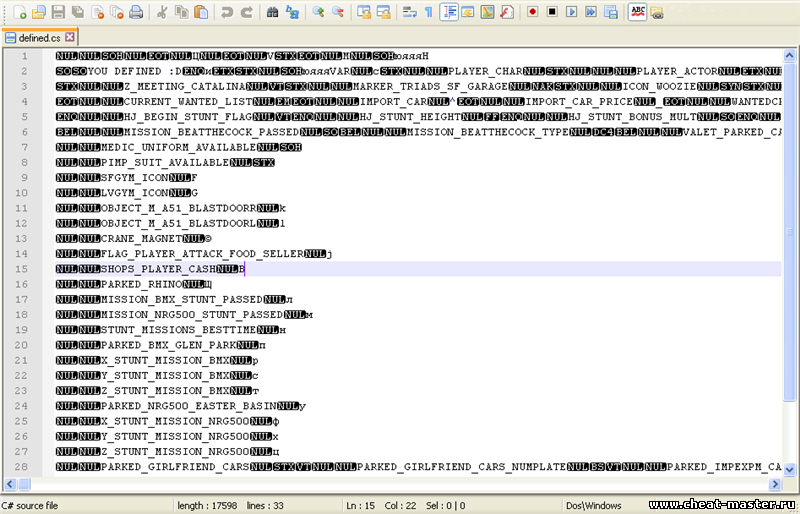
Task: Open a file using the folder icon
Action: click(x=38, y=12)
